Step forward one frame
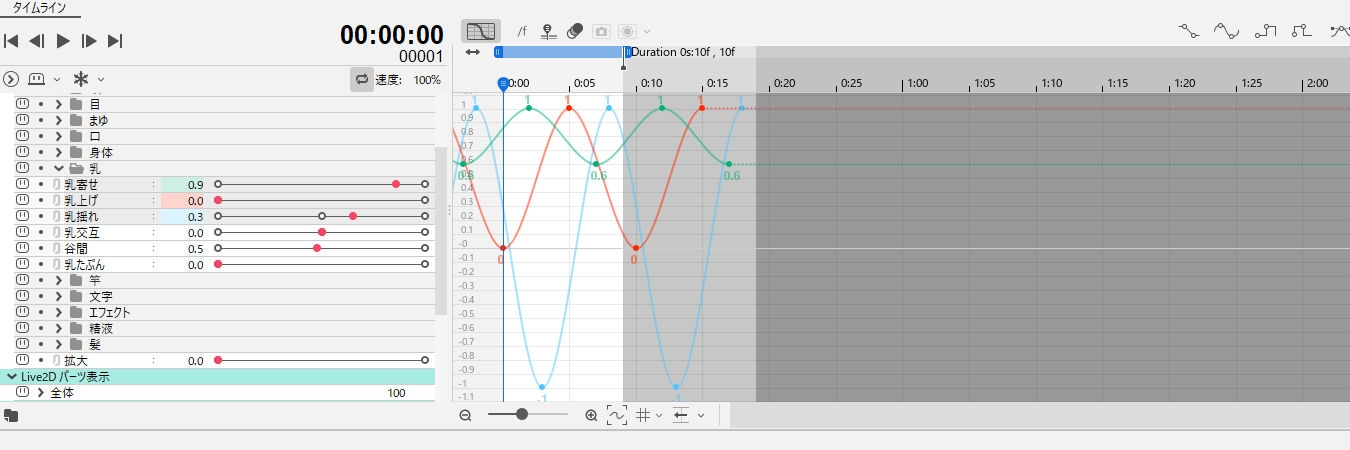The width and height of the screenshot is (1350, 450). 89,41
